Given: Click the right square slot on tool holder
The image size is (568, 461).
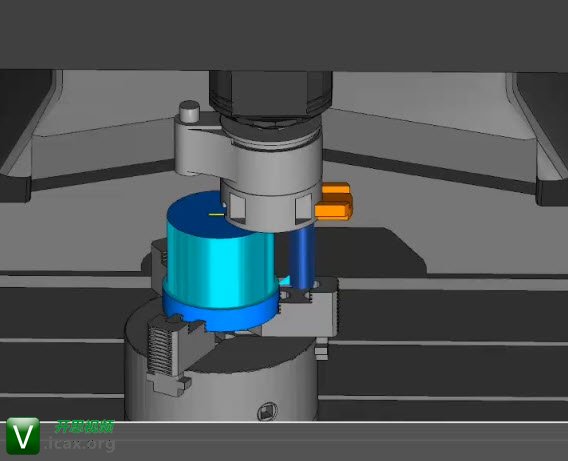Looking at the screenshot, I should pos(304,209).
